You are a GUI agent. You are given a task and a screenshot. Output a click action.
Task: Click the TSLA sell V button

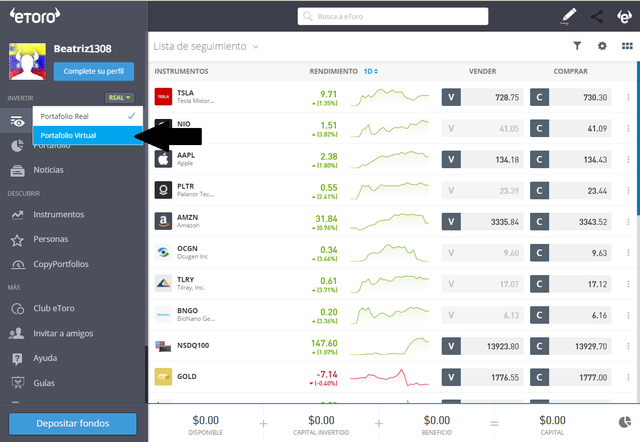tap(451, 98)
